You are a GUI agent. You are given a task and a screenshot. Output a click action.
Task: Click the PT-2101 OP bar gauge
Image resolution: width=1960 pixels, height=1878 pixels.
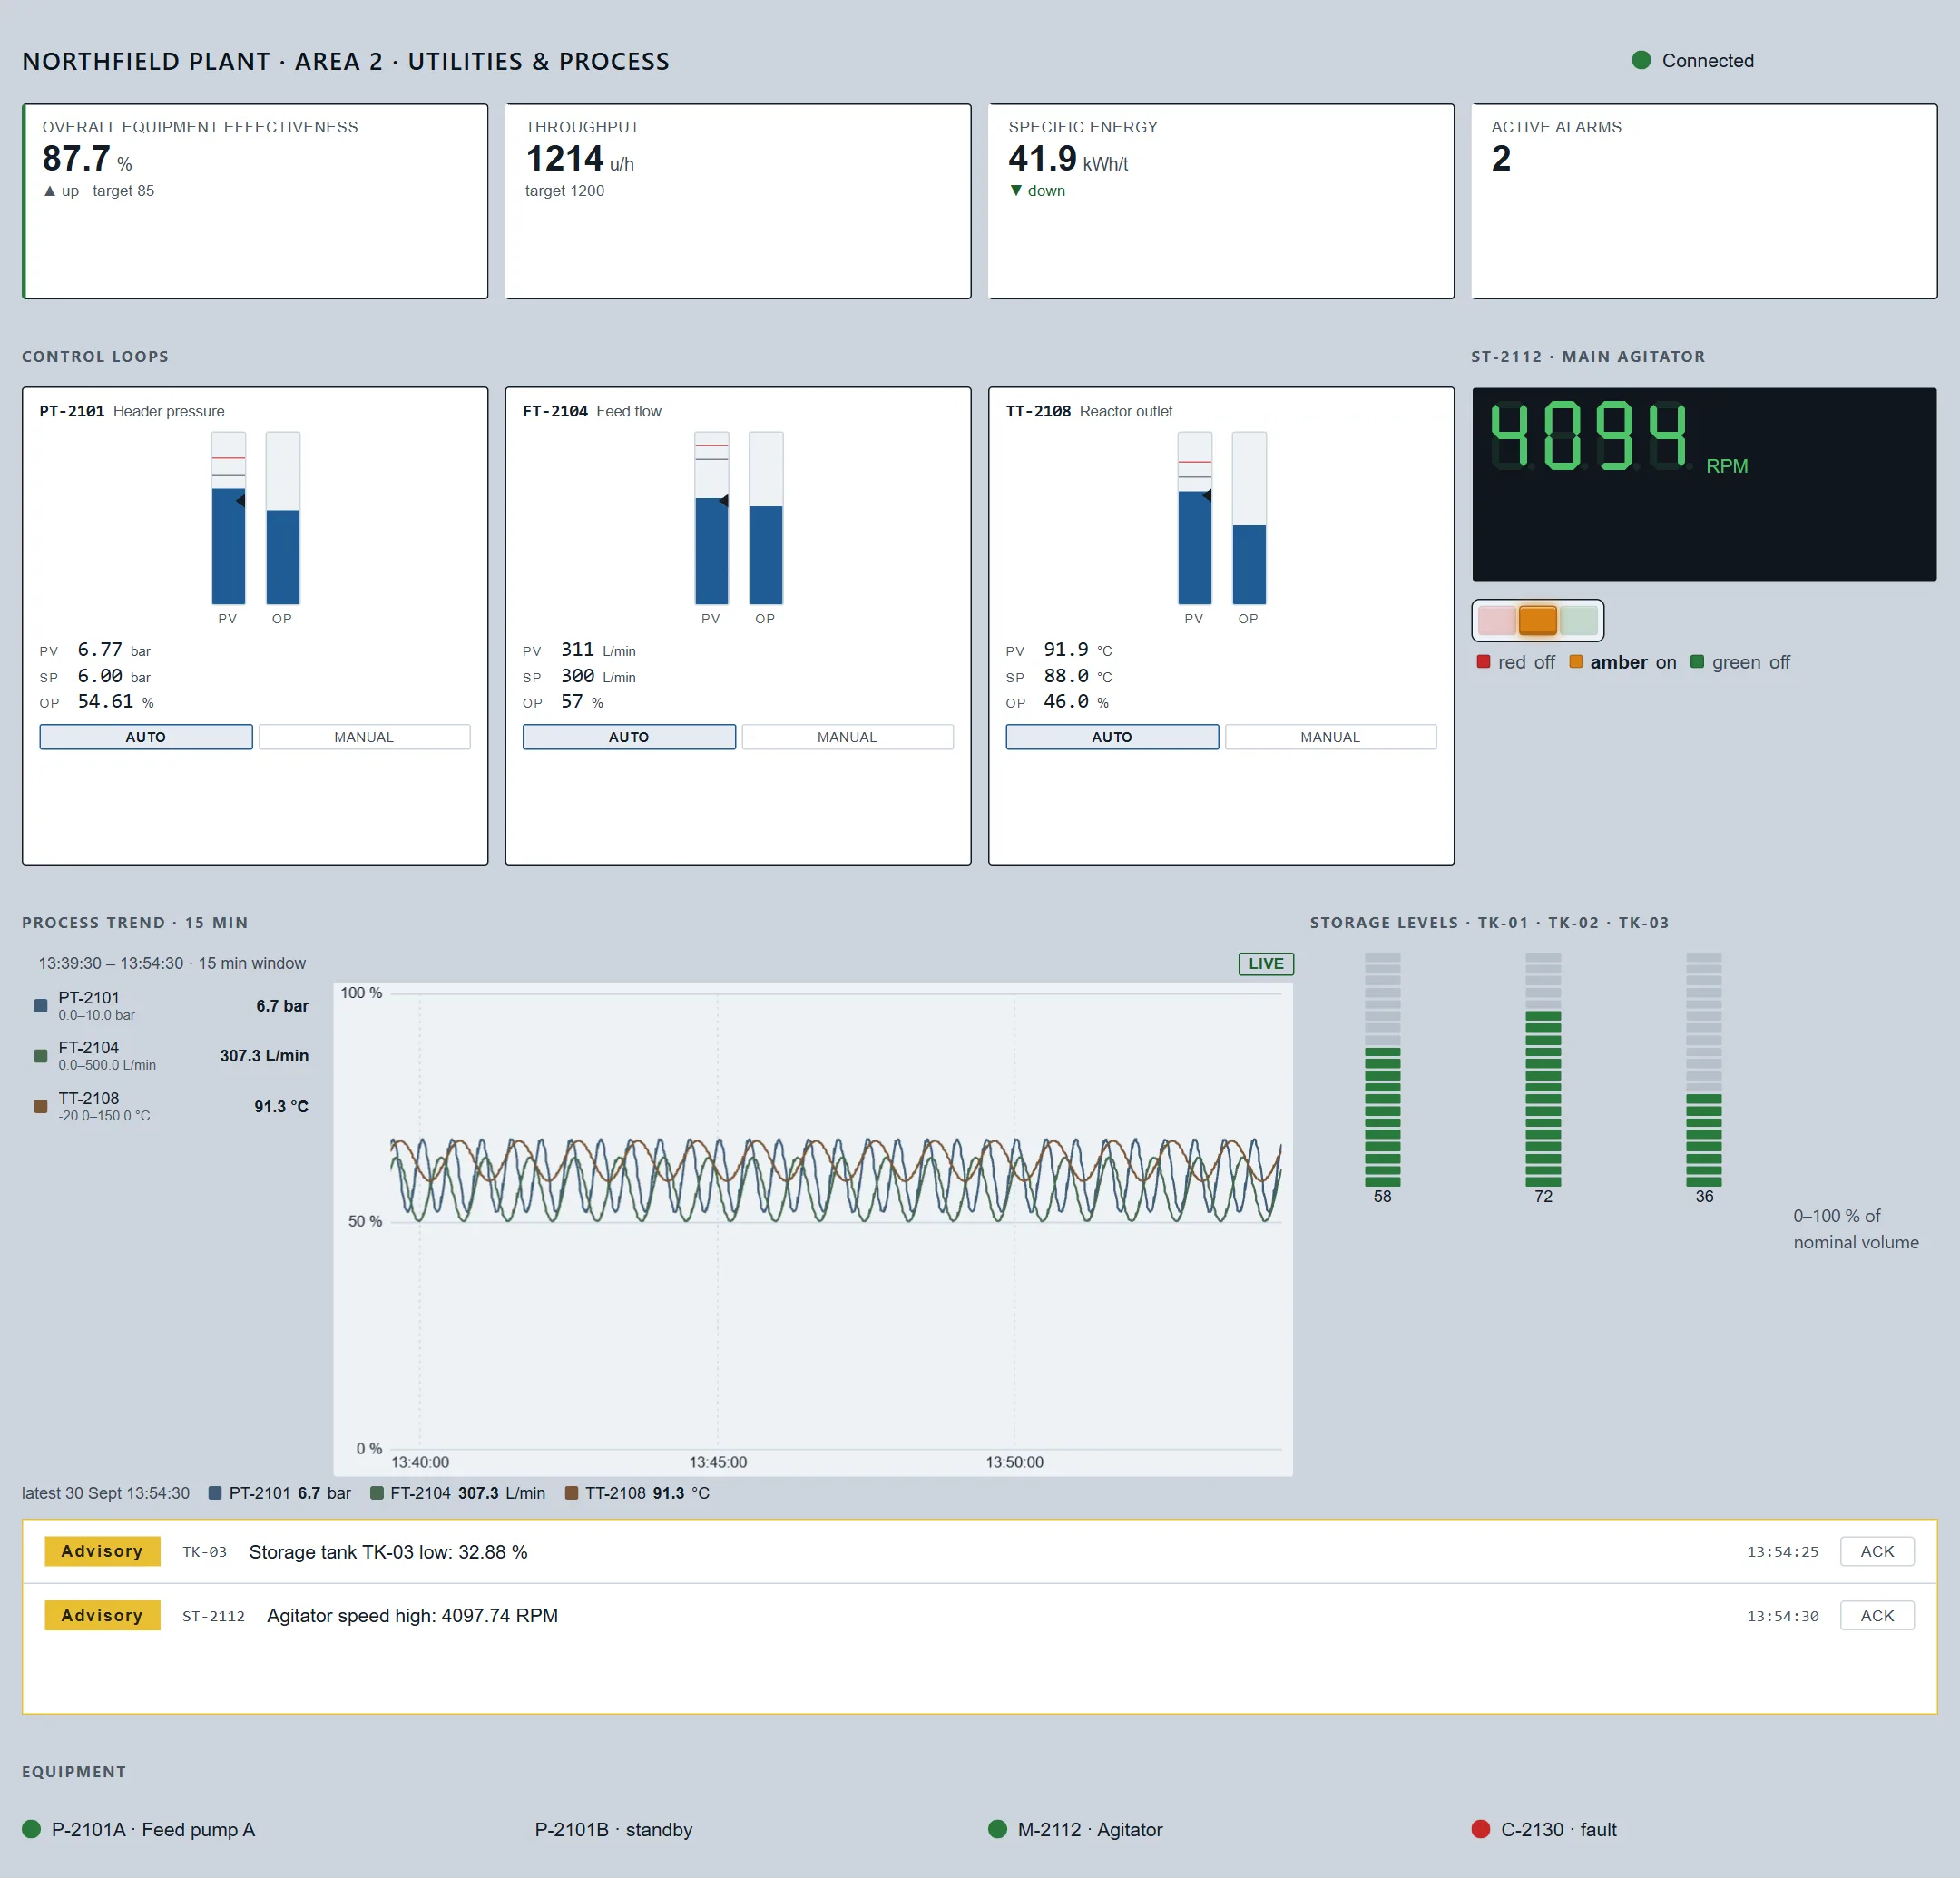click(283, 518)
